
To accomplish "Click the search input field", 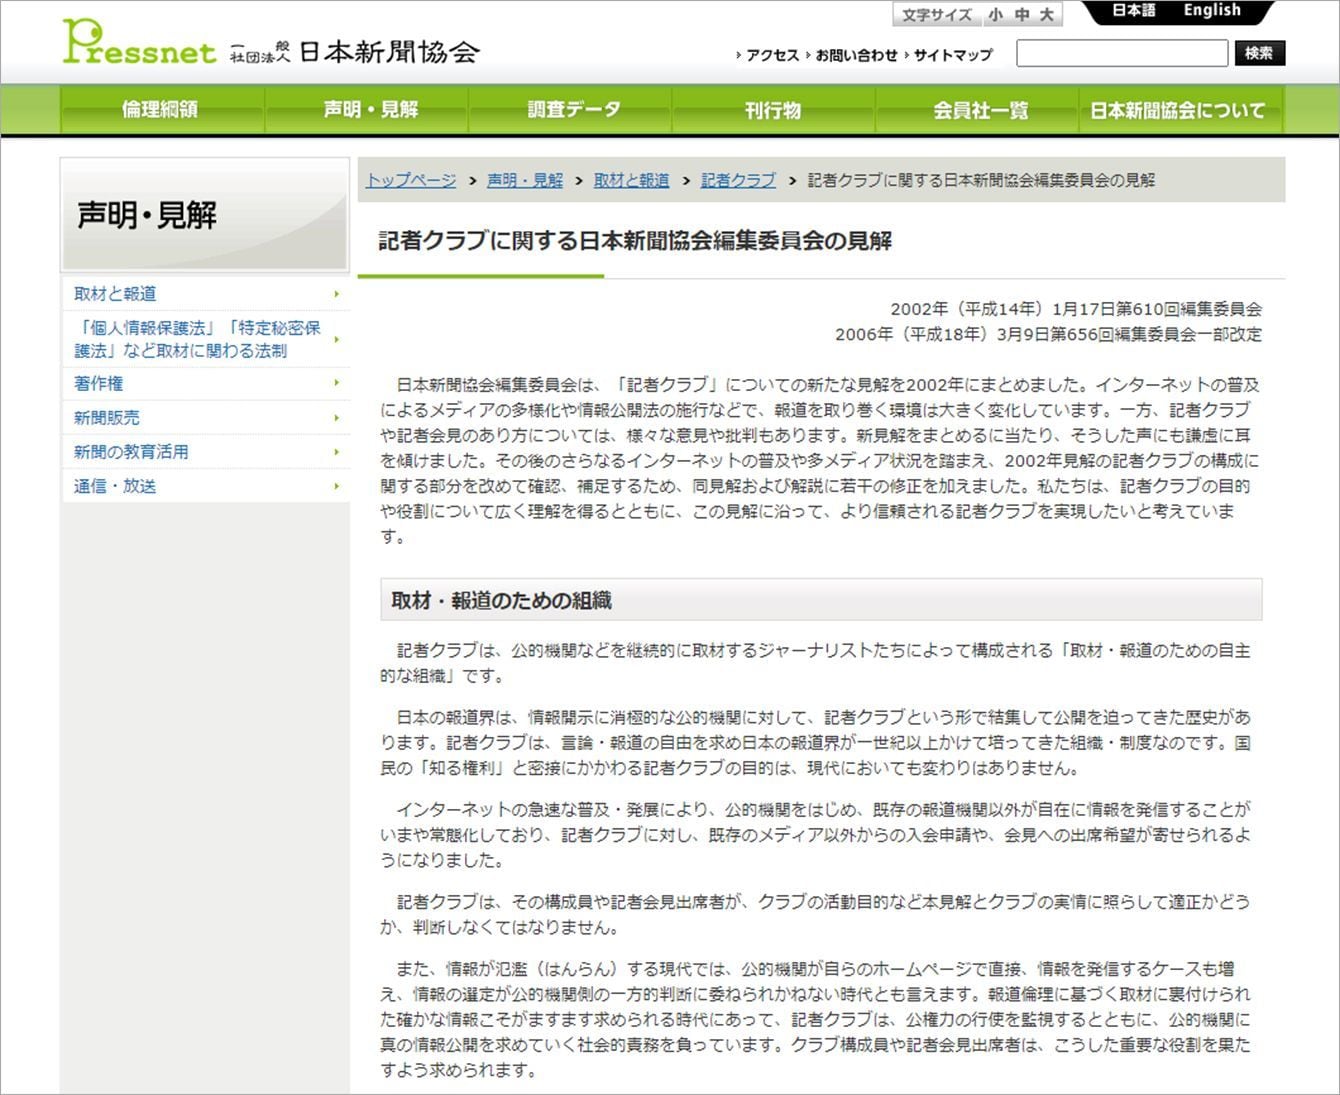I will click(1121, 54).
